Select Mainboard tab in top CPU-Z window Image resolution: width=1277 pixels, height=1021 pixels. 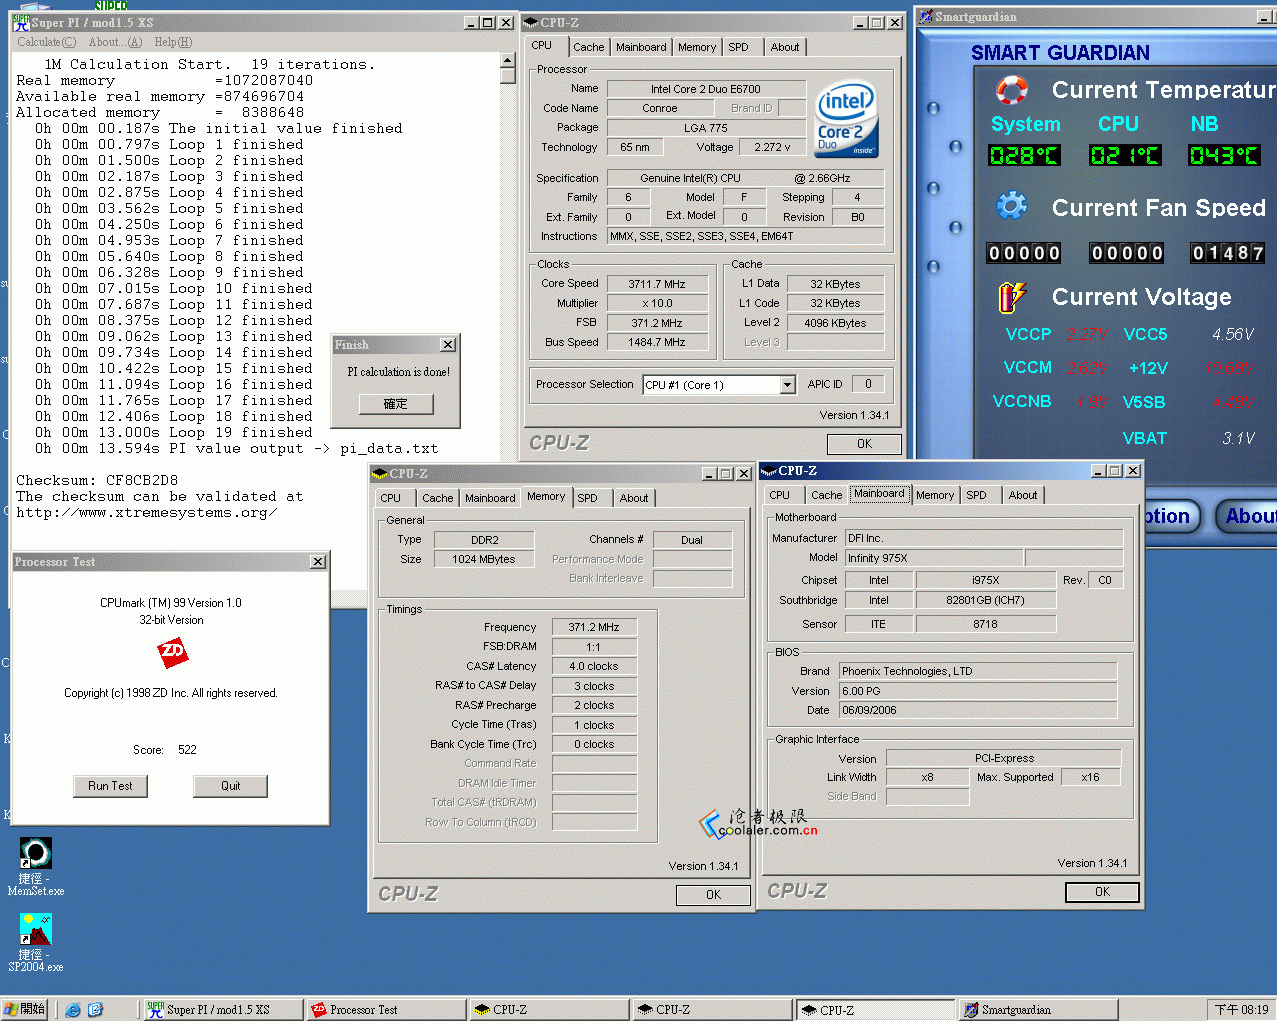click(x=641, y=47)
